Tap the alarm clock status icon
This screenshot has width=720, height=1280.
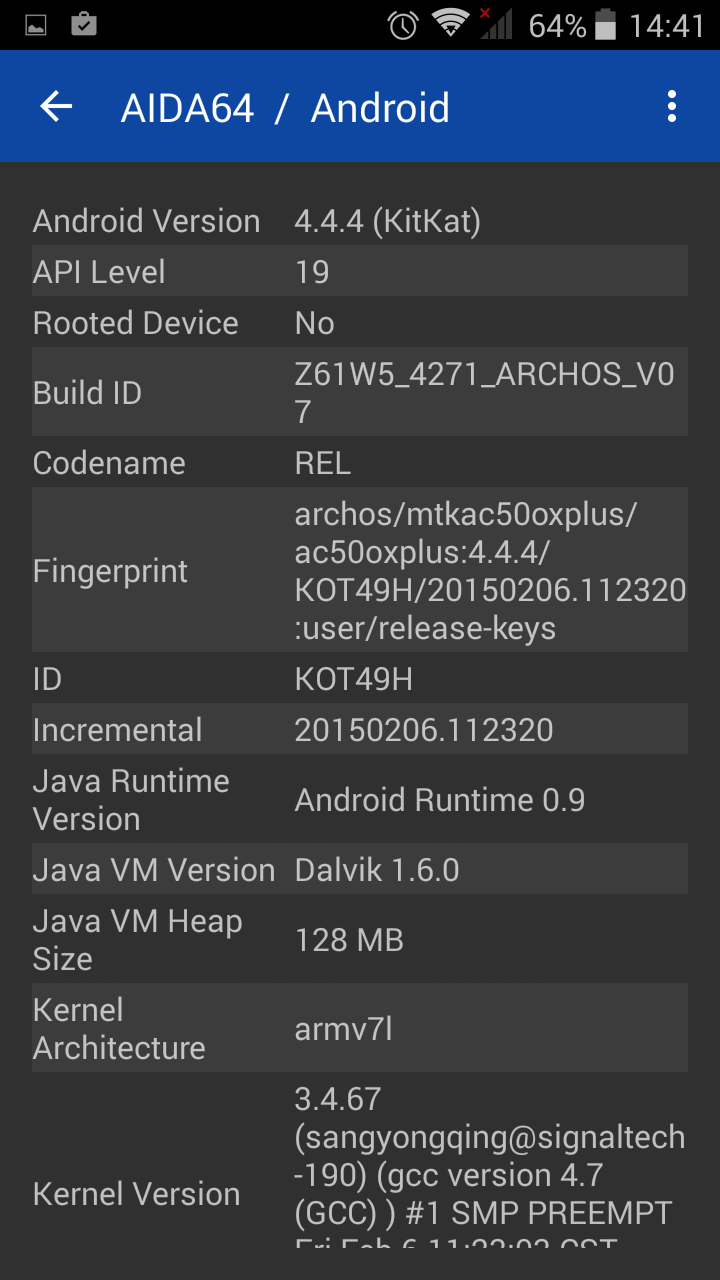pyautogui.click(x=403, y=25)
